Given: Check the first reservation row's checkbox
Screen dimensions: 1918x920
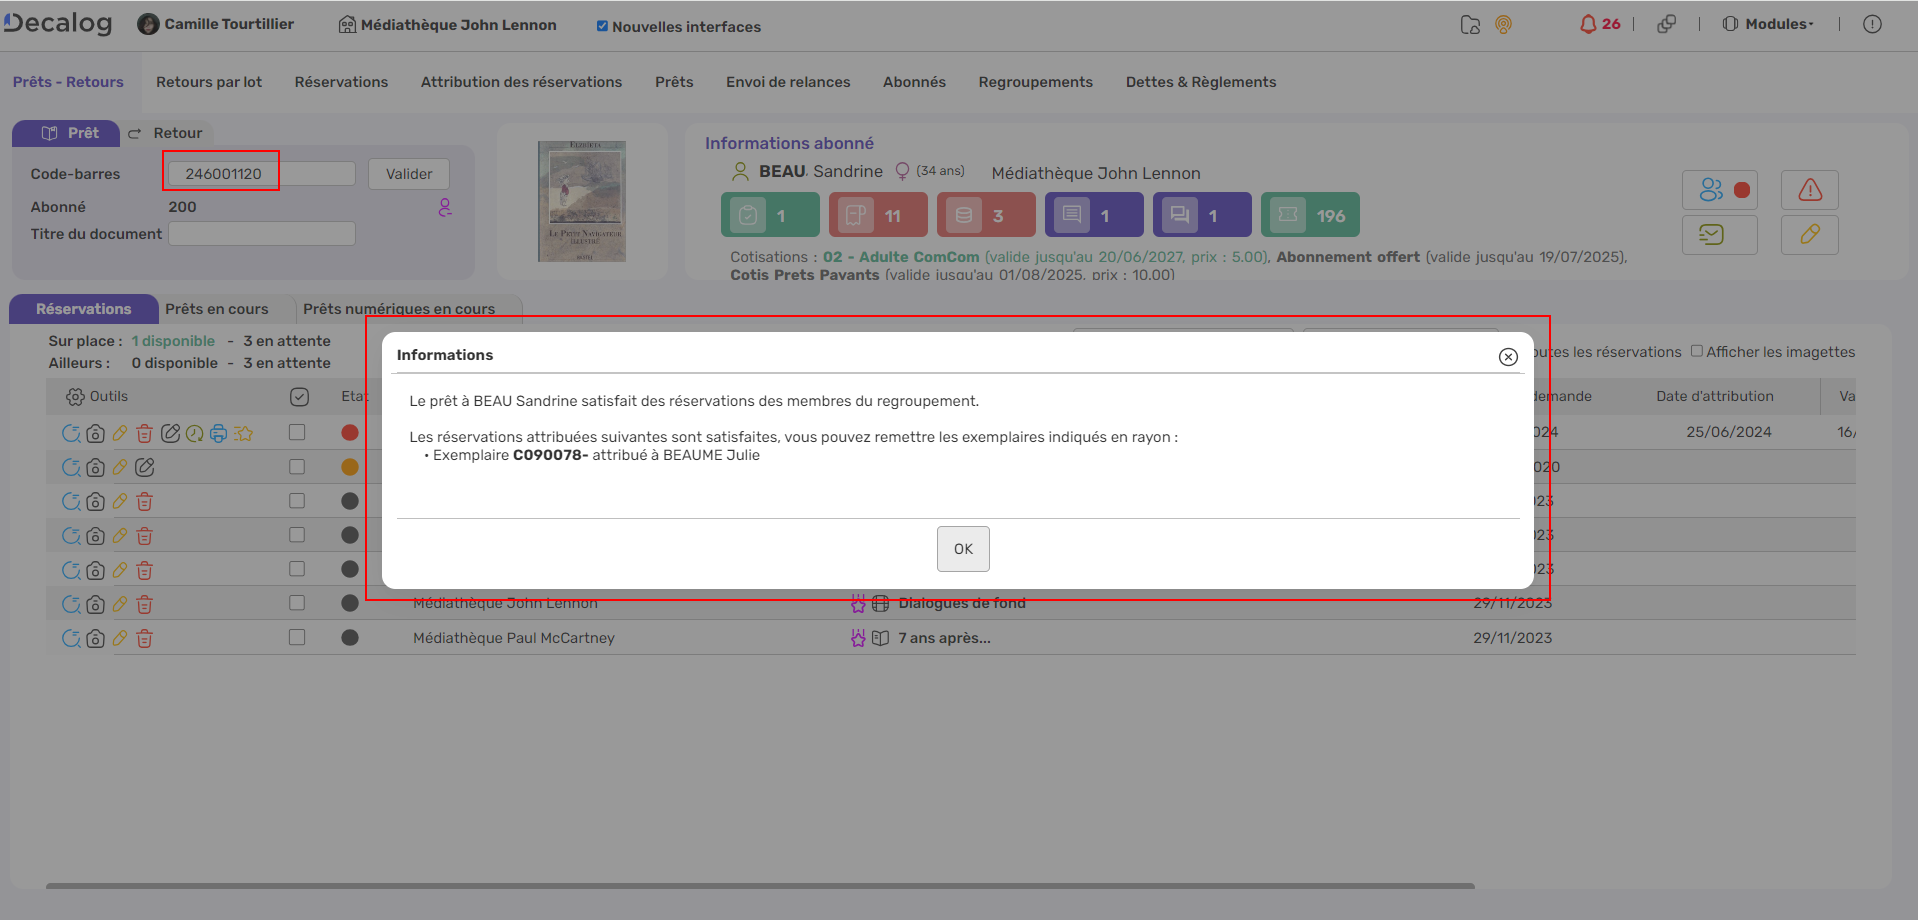Looking at the screenshot, I should pyautogui.click(x=296, y=432).
